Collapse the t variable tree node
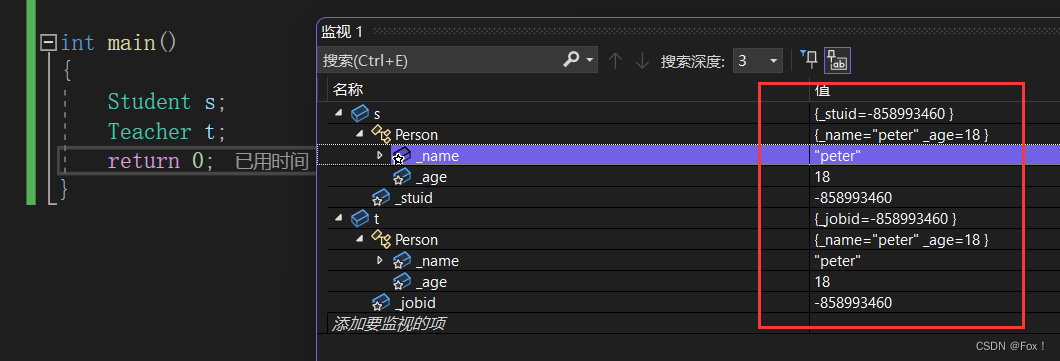The image size is (1060, 361). 338,218
